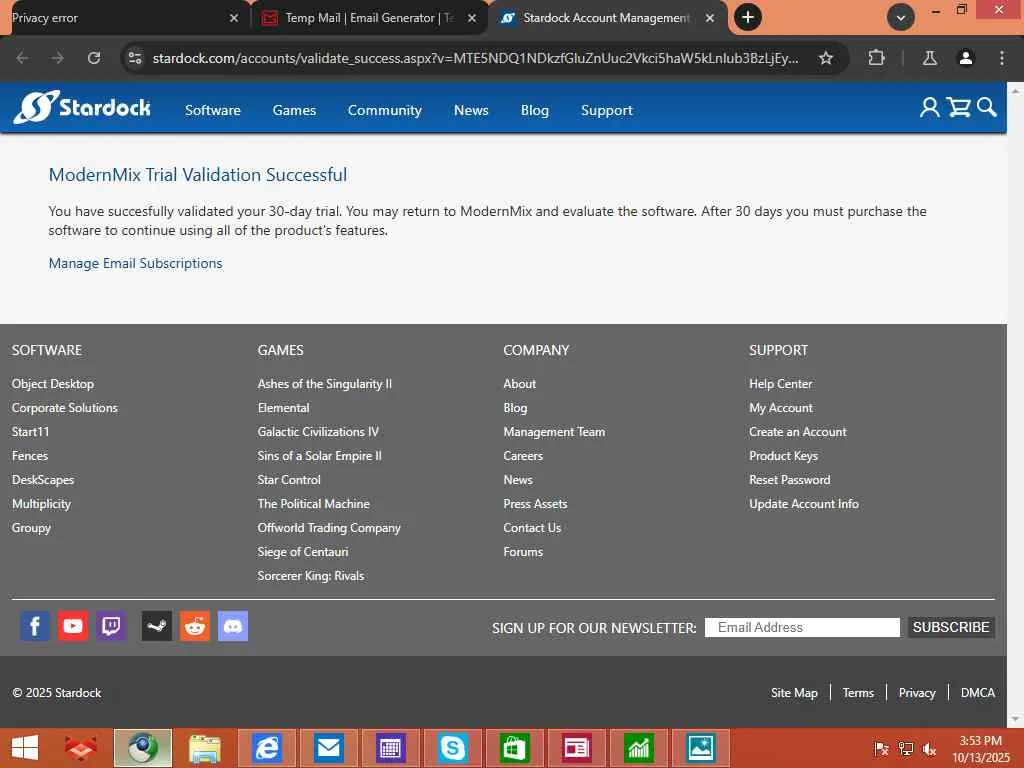The image size is (1024, 768).
Task: Open the Start11 footer link
Action: pyautogui.click(x=31, y=432)
